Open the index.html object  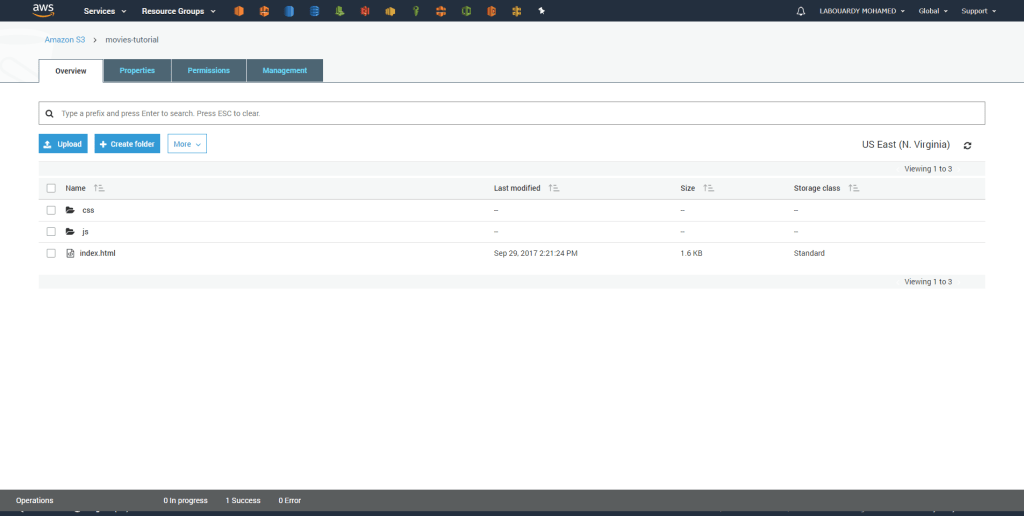click(97, 253)
